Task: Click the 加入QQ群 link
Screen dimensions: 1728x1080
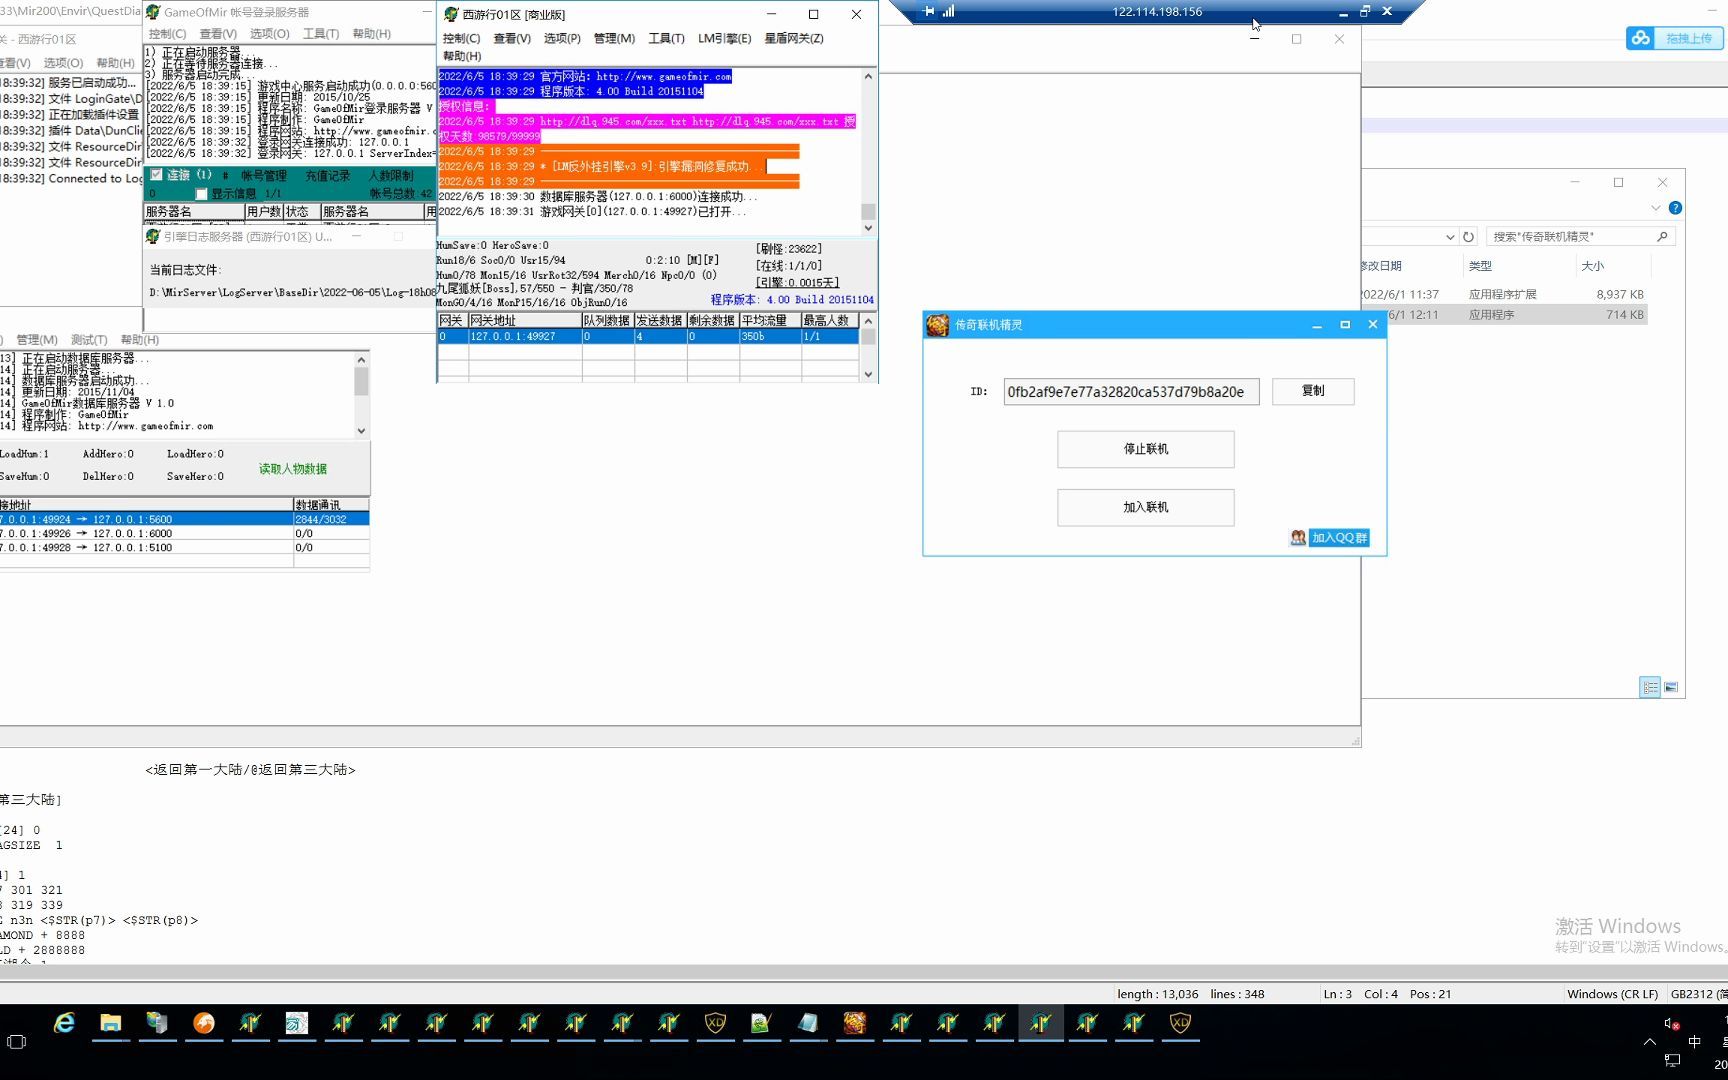Action: 1339,538
